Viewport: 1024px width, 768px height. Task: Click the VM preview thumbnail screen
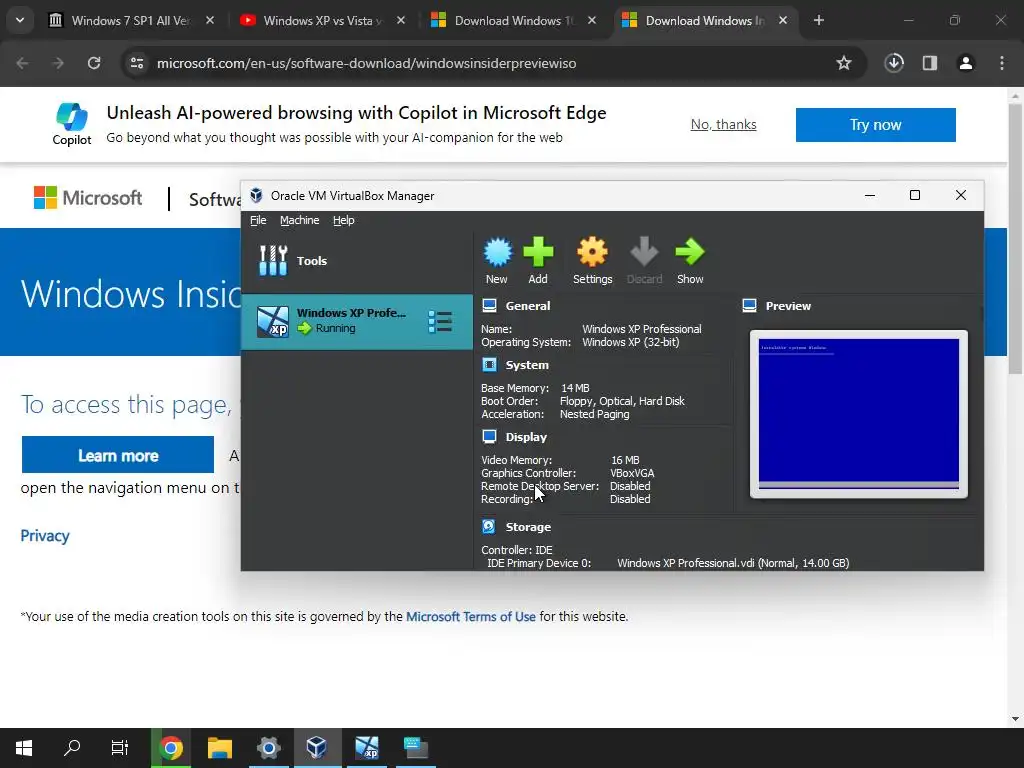(859, 414)
